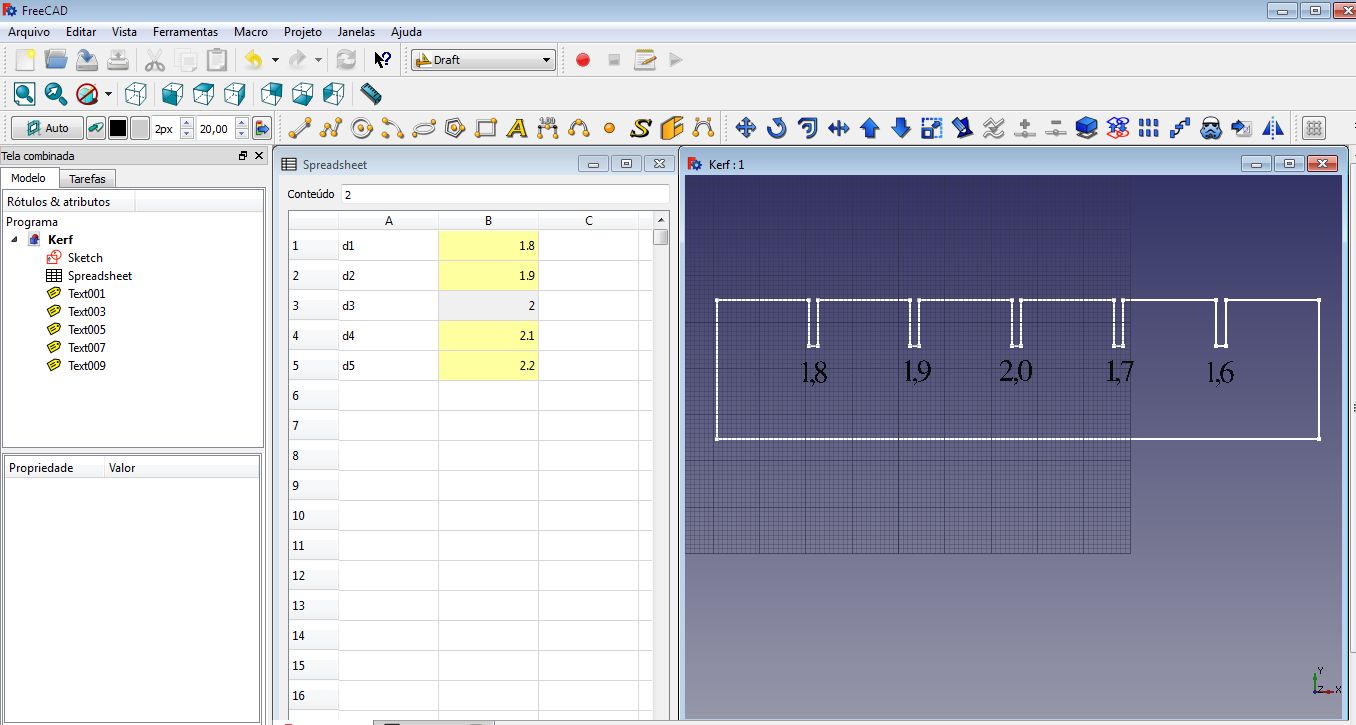Select spreadsheet column B header
This screenshot has width=1356, height=725.
[488, 221]
